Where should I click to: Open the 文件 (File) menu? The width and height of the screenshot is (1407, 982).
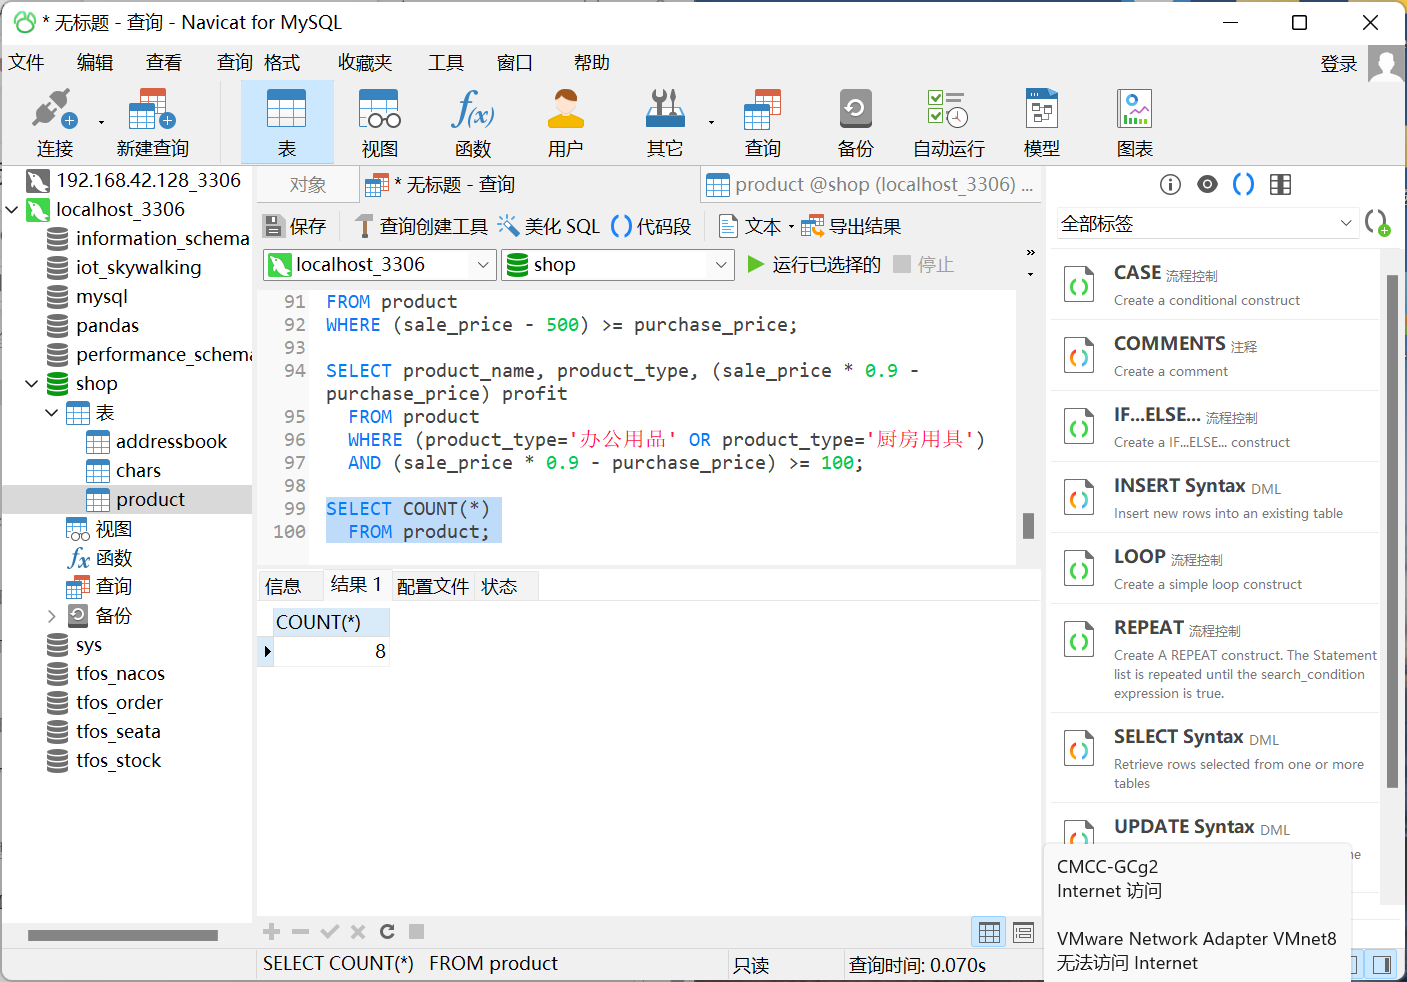click(x=27, y=63)
